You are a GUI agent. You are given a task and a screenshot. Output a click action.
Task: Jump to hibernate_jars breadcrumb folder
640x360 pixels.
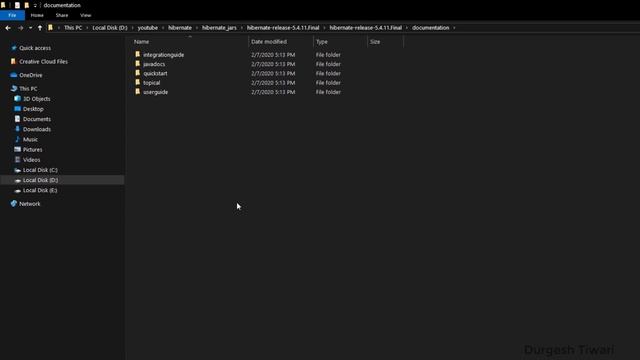click(x=219, y=28)
